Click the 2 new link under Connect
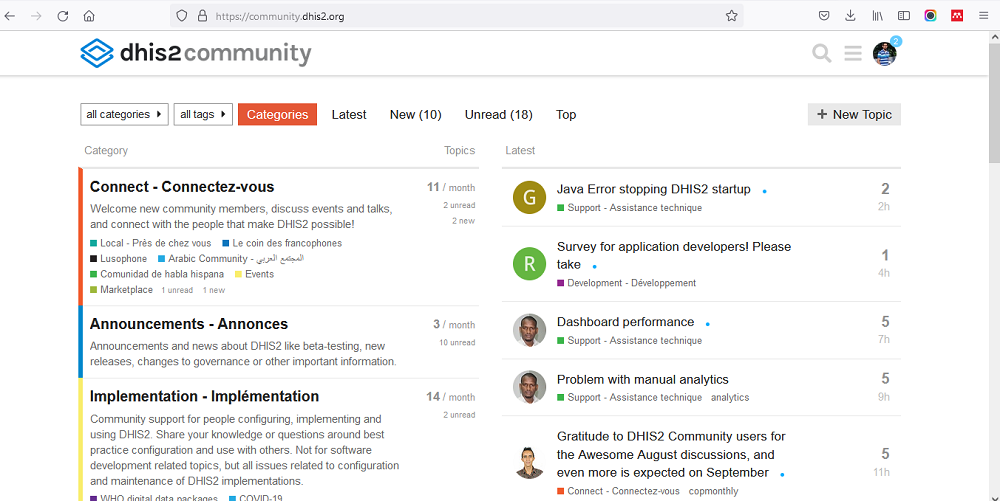1000x501 pixels. pyautogui.click(x=463, y=221)
